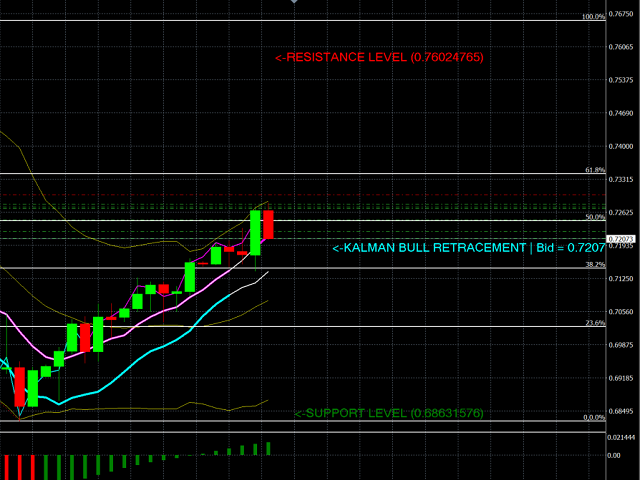
Task: Click the 0.69185 price on the scale
Action: click(621, 378)
